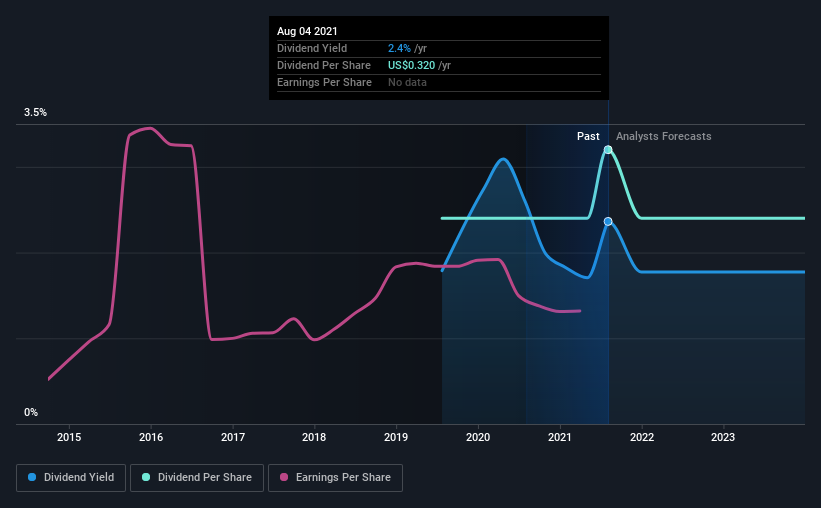Click the Analysts Forecasts label

tap(663, 136)
